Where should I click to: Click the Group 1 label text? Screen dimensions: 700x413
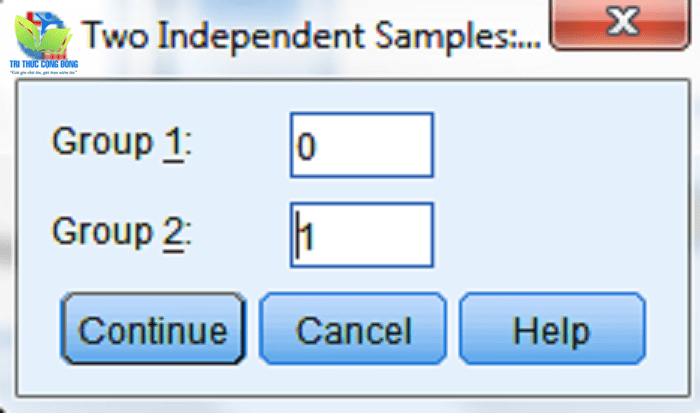[122, 144]
